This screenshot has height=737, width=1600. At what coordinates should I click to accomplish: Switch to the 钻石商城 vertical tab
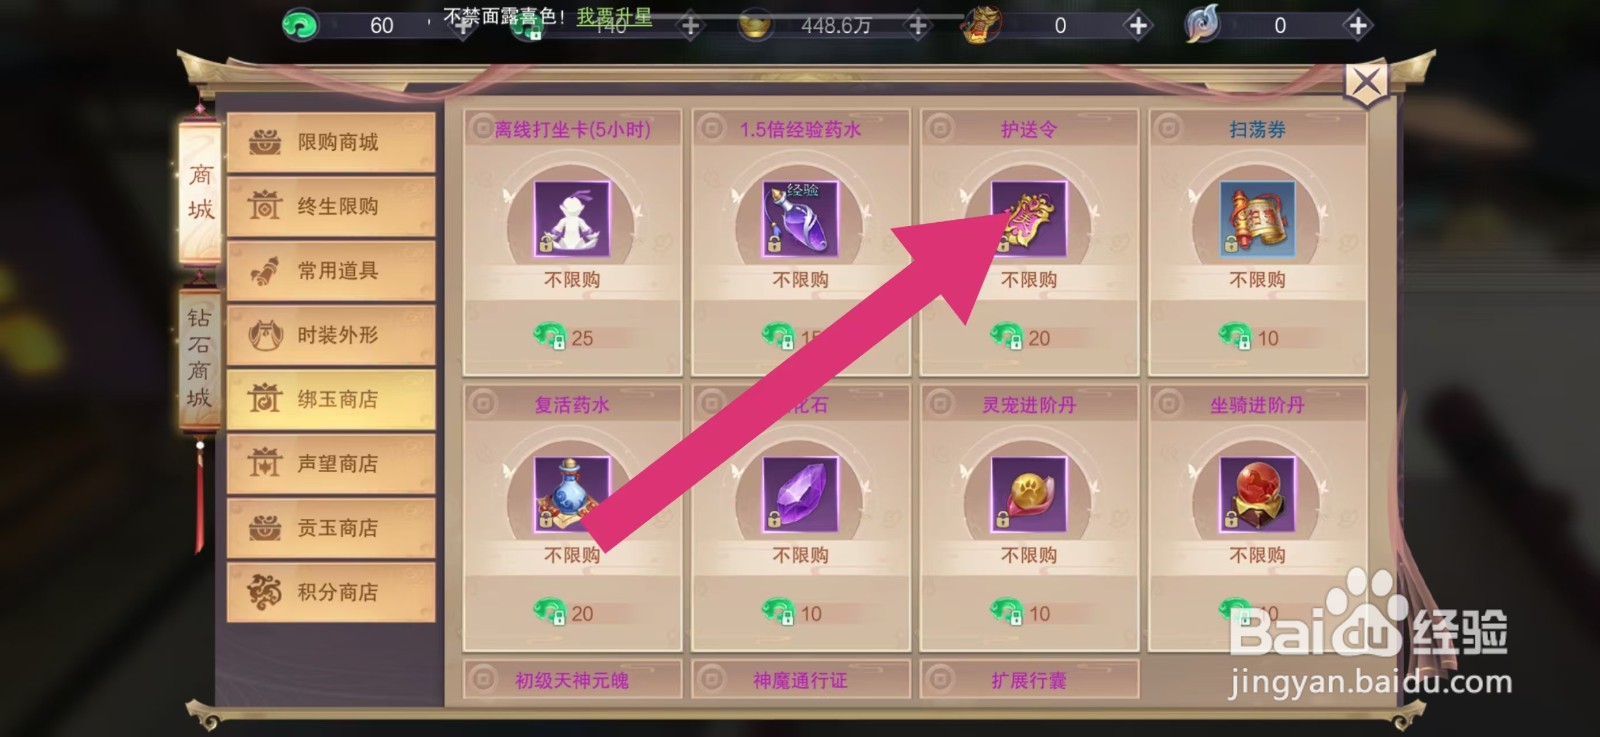199,358
